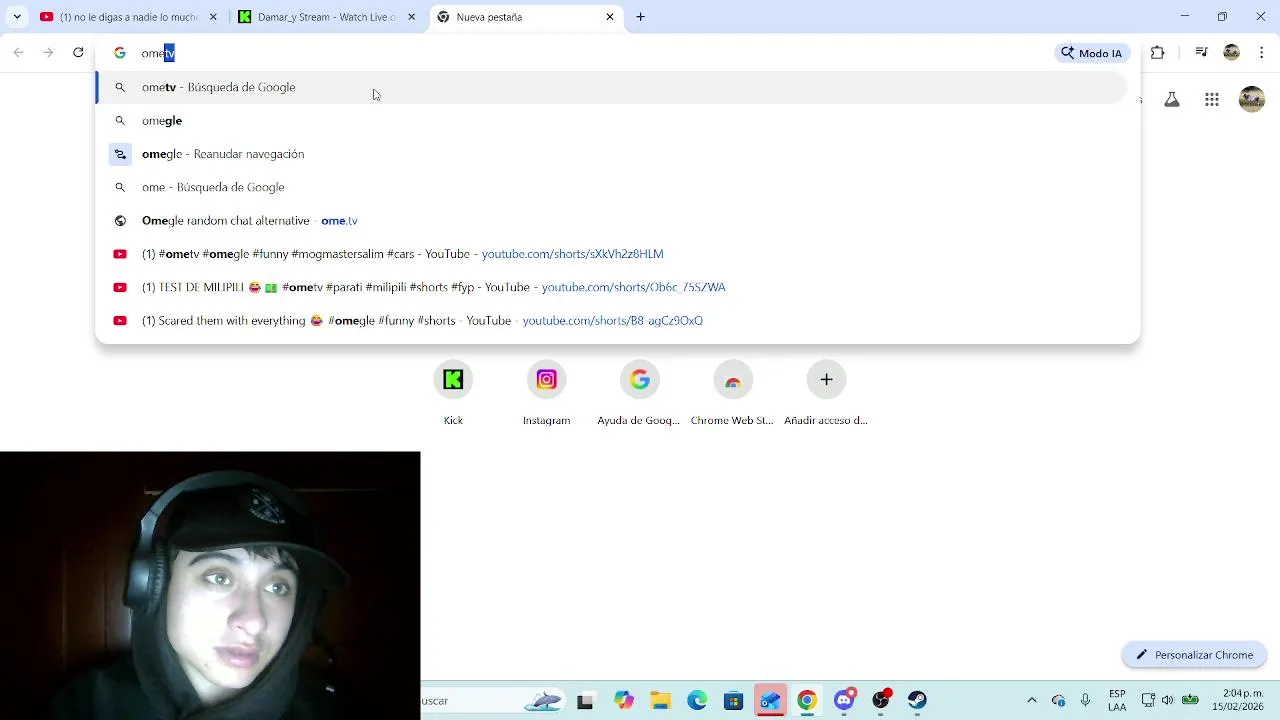1280x720 pixels.
Task: Open OBS Studio from the taskbar
Action: (880, 701)
